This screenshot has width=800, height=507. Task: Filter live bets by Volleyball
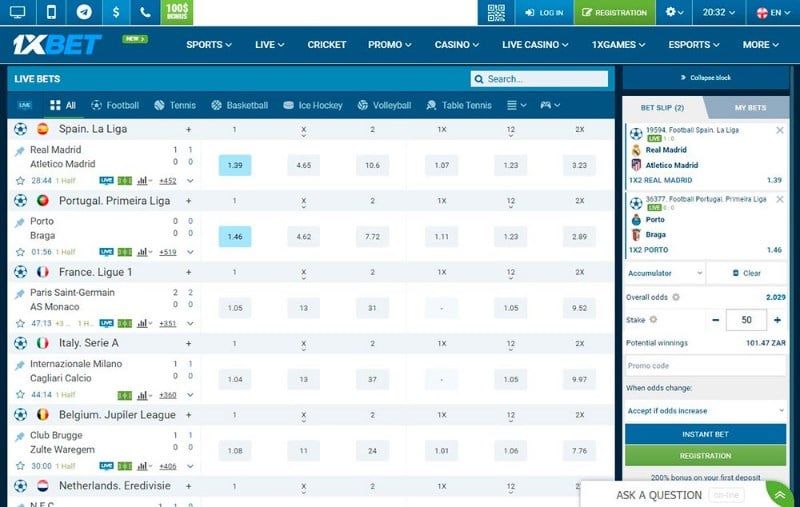coord(384,105)
